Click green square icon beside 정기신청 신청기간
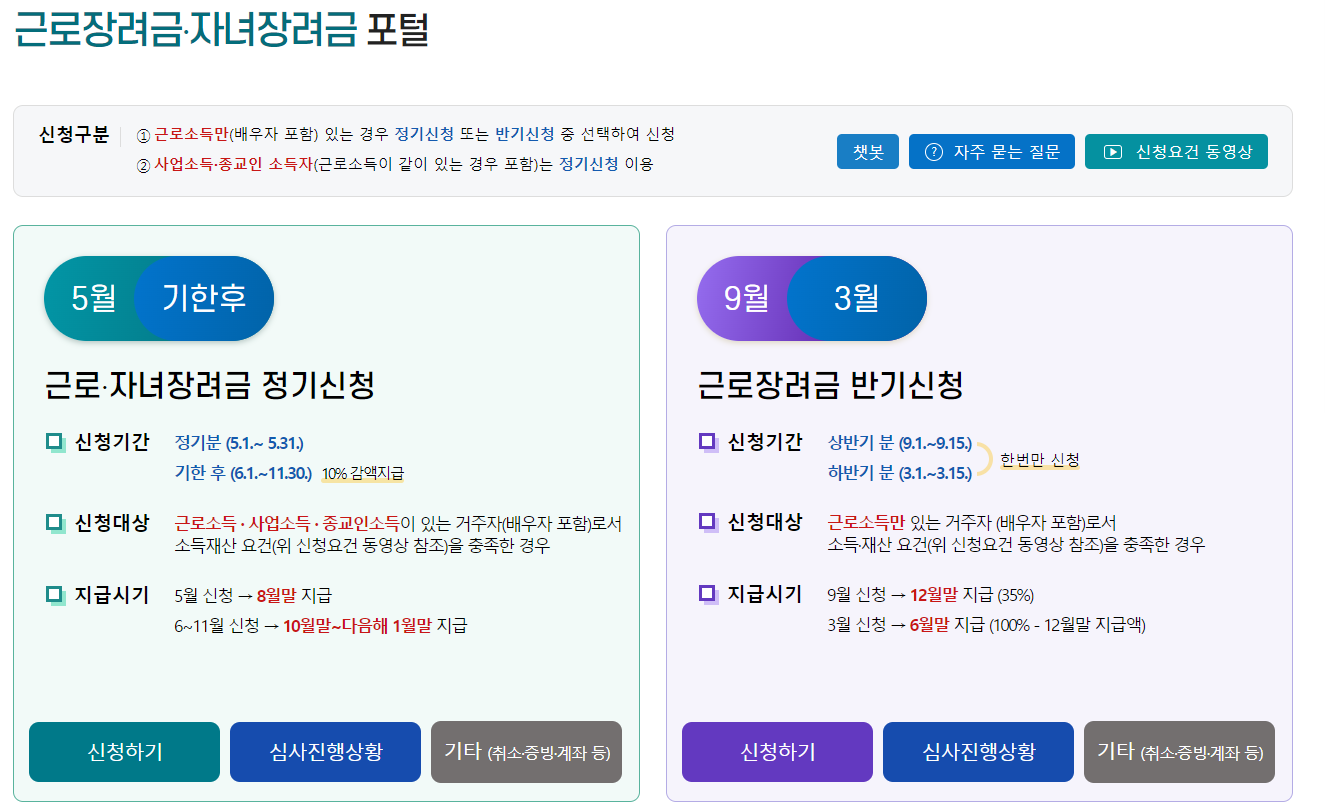This screenshot has height=812, width=1325. coord(55,442)
